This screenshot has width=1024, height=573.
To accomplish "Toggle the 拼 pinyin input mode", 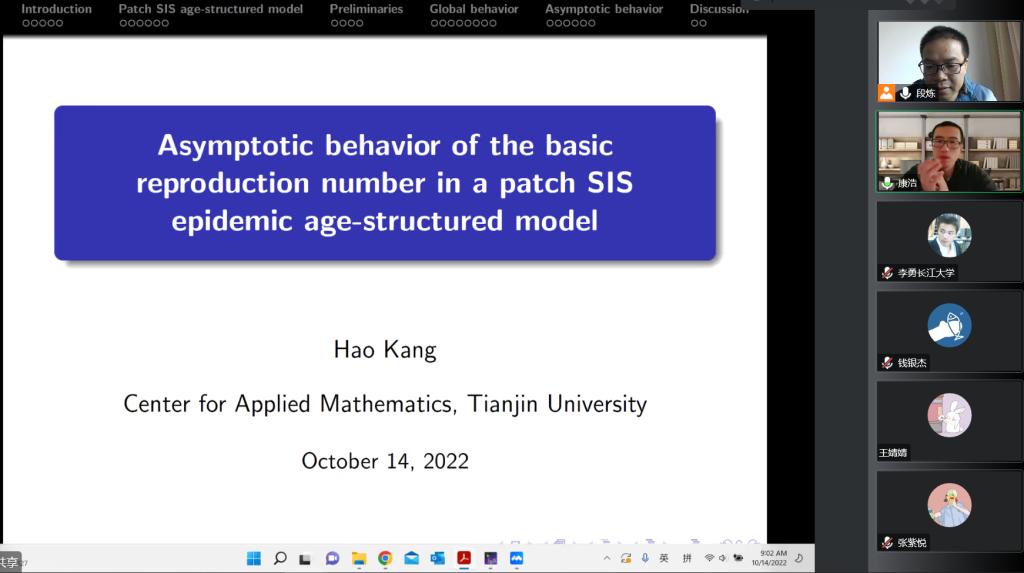I will click(x=687, y=558).
